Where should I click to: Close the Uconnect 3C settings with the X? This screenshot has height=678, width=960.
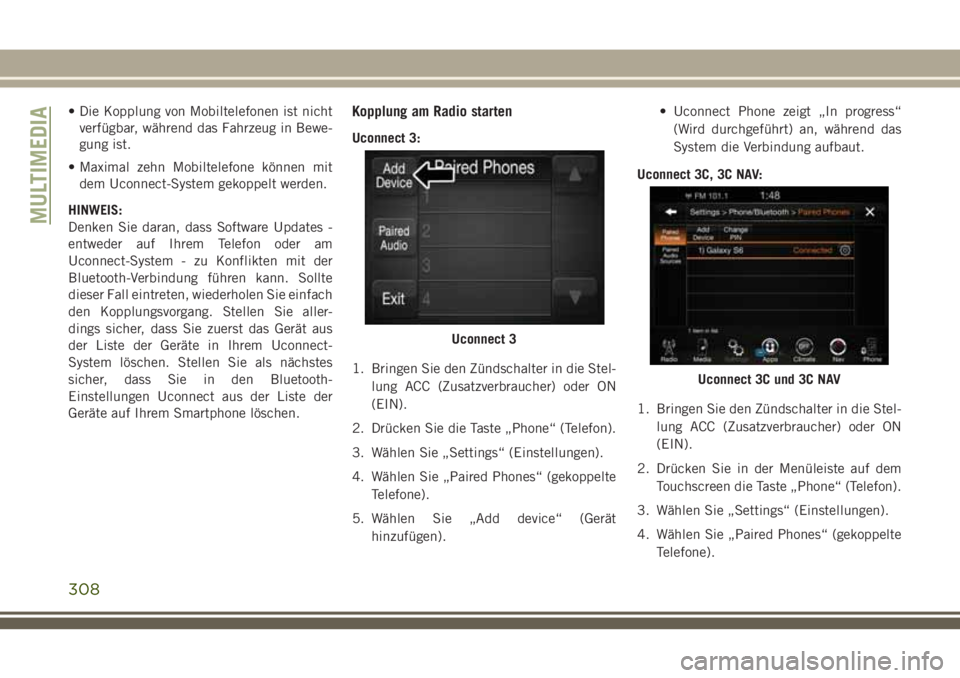[x=869, y=212]
